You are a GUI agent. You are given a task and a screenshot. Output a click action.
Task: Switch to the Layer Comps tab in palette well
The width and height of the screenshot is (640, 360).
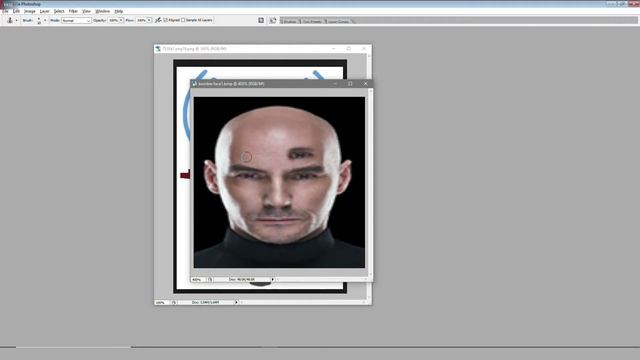click(x=338, y=21)
